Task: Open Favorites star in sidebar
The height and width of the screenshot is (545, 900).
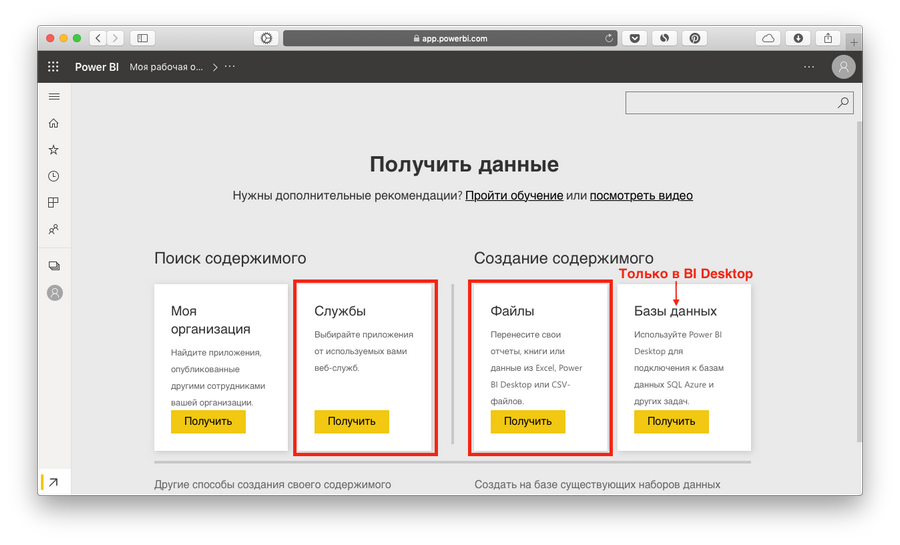Action: click(x=54, y=150)
